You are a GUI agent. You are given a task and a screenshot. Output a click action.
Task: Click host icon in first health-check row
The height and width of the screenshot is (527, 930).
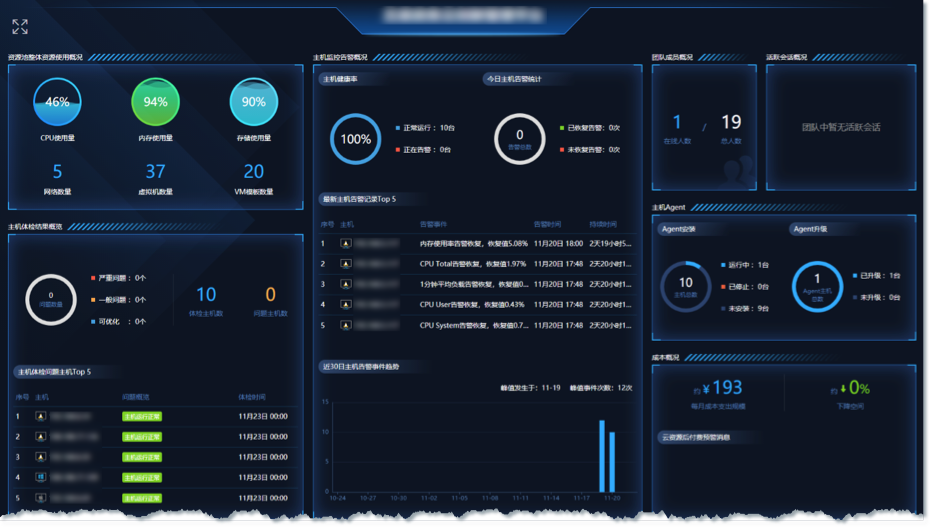click(x=40, y=417)
